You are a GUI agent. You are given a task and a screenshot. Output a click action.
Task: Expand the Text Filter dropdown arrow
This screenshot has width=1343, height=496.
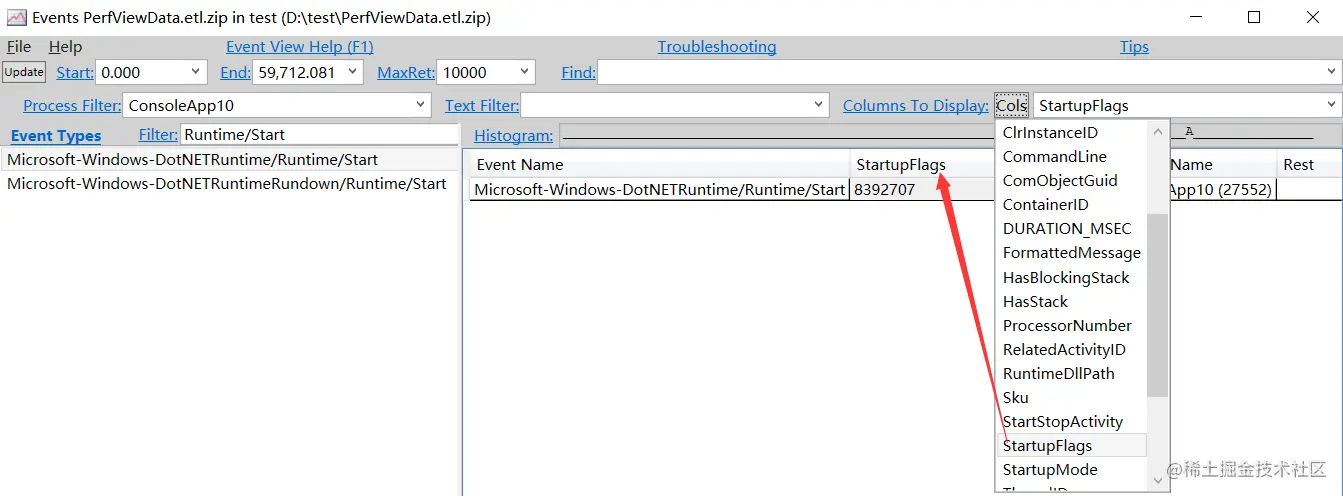click(819, 105)
